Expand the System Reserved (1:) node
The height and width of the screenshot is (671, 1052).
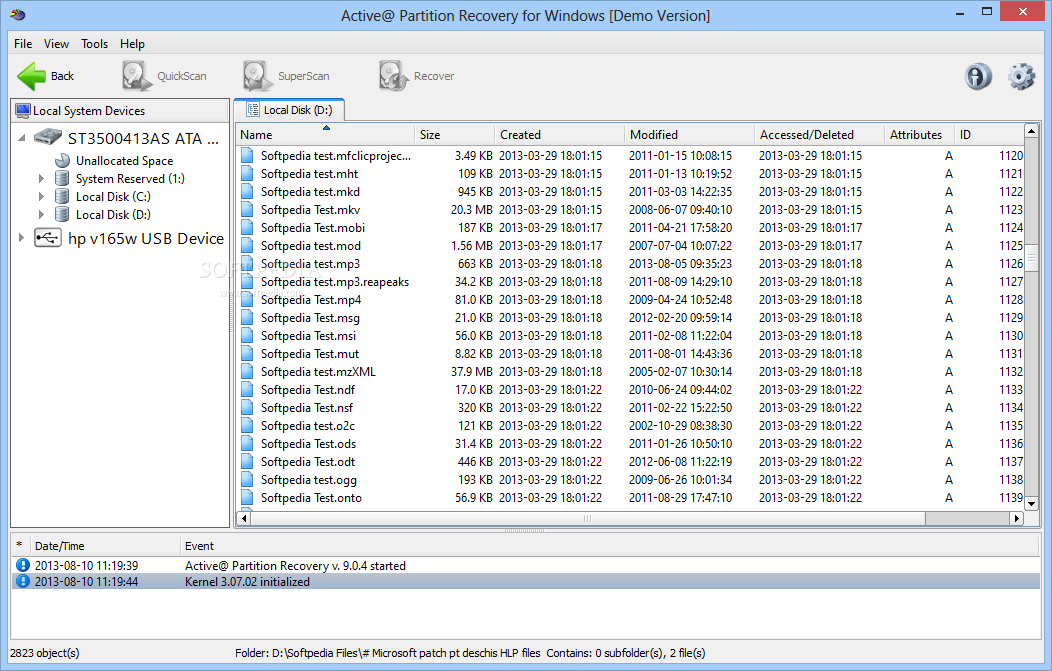(x=42, y=178)
